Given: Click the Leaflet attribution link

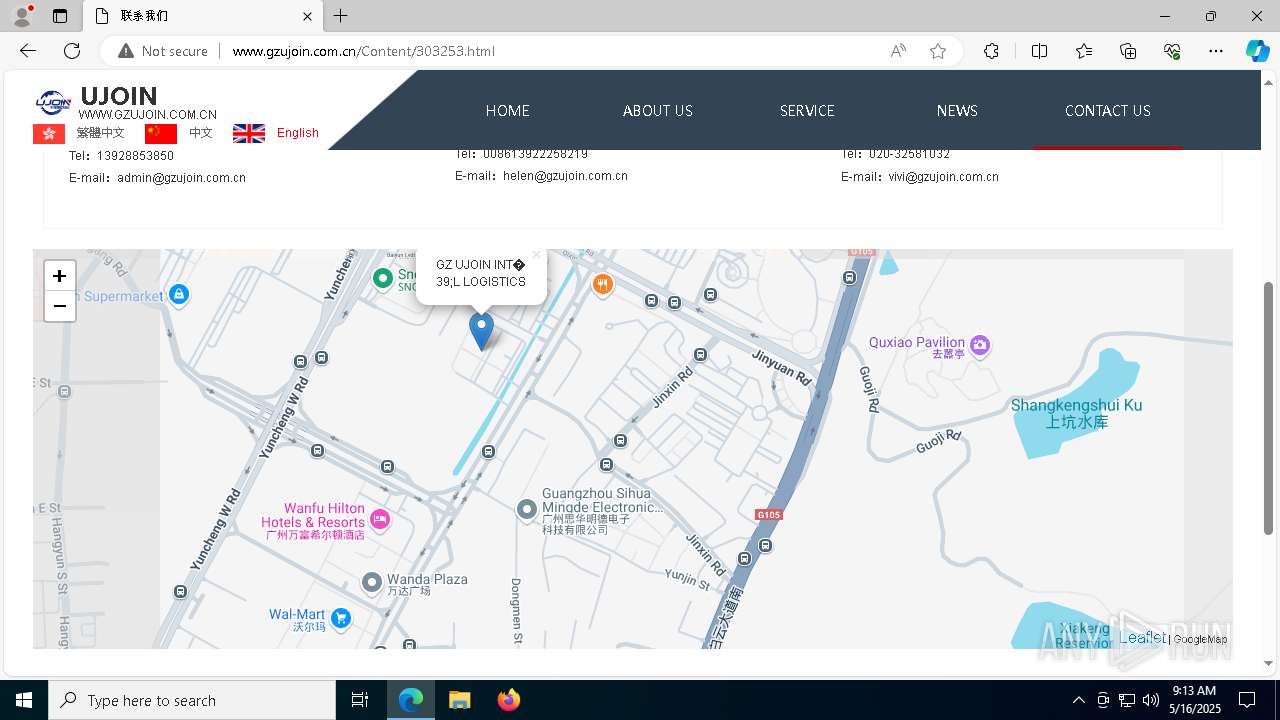Looking at the screenshot, I should tap(1142, 638).
